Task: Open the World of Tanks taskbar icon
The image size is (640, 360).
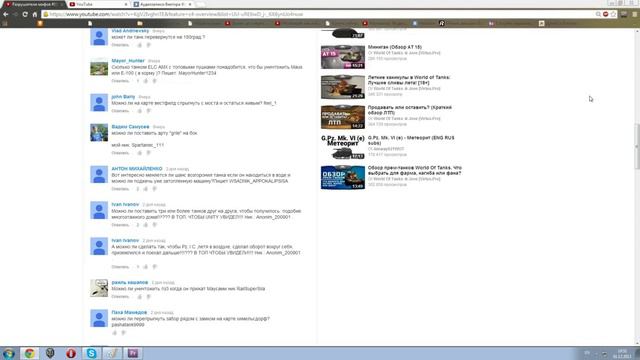Action: [50, 353]
